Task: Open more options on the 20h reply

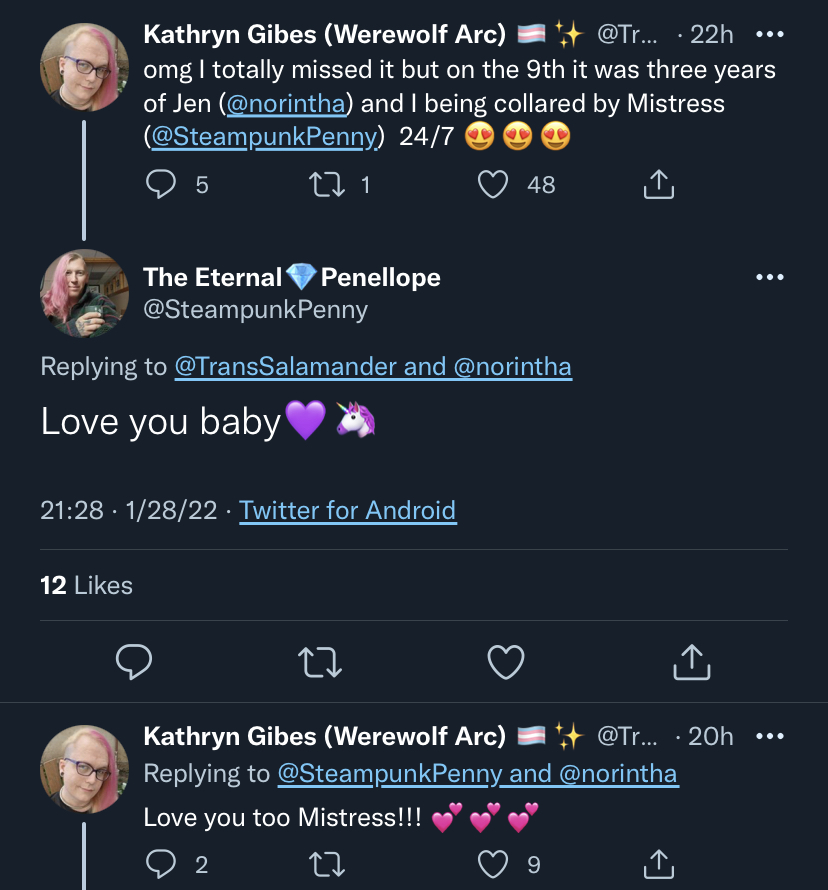Action: tap(770, 736)
